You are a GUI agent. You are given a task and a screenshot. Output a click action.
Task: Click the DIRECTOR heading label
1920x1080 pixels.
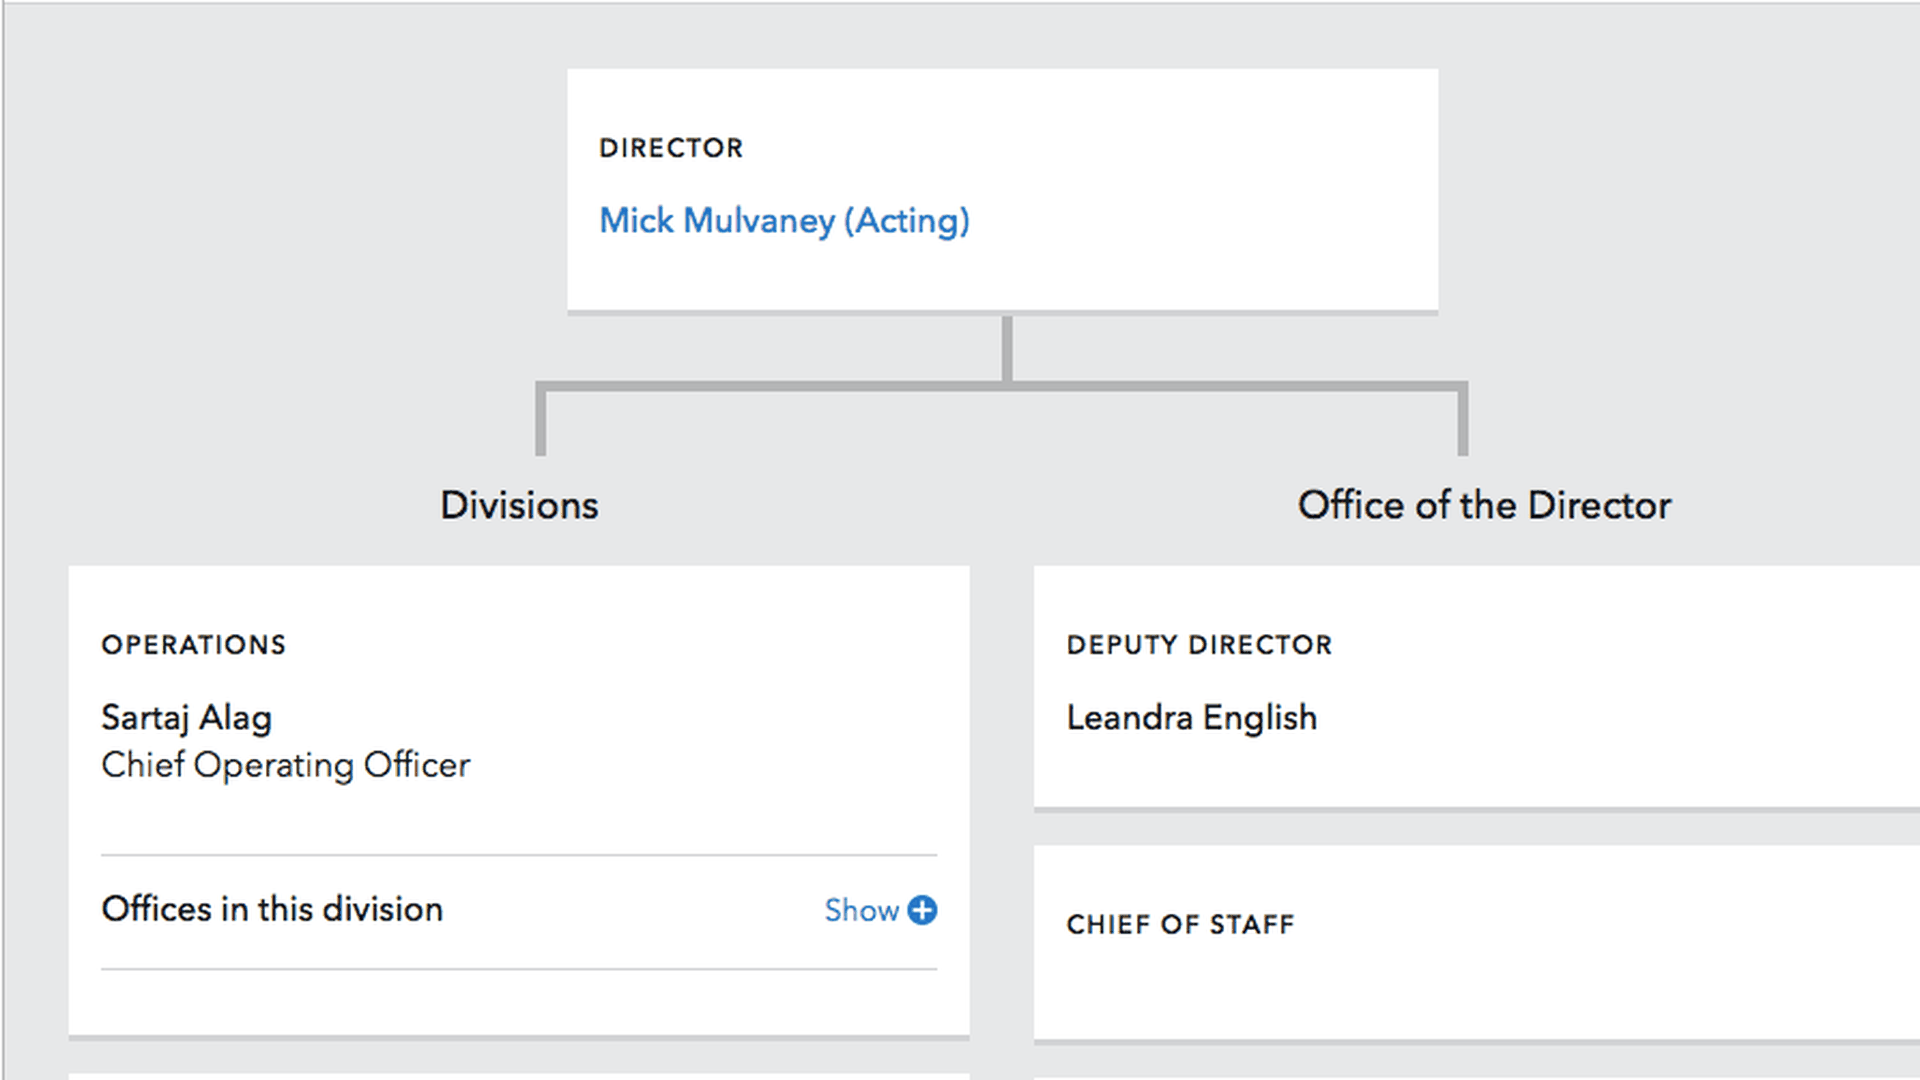[671, 148]
